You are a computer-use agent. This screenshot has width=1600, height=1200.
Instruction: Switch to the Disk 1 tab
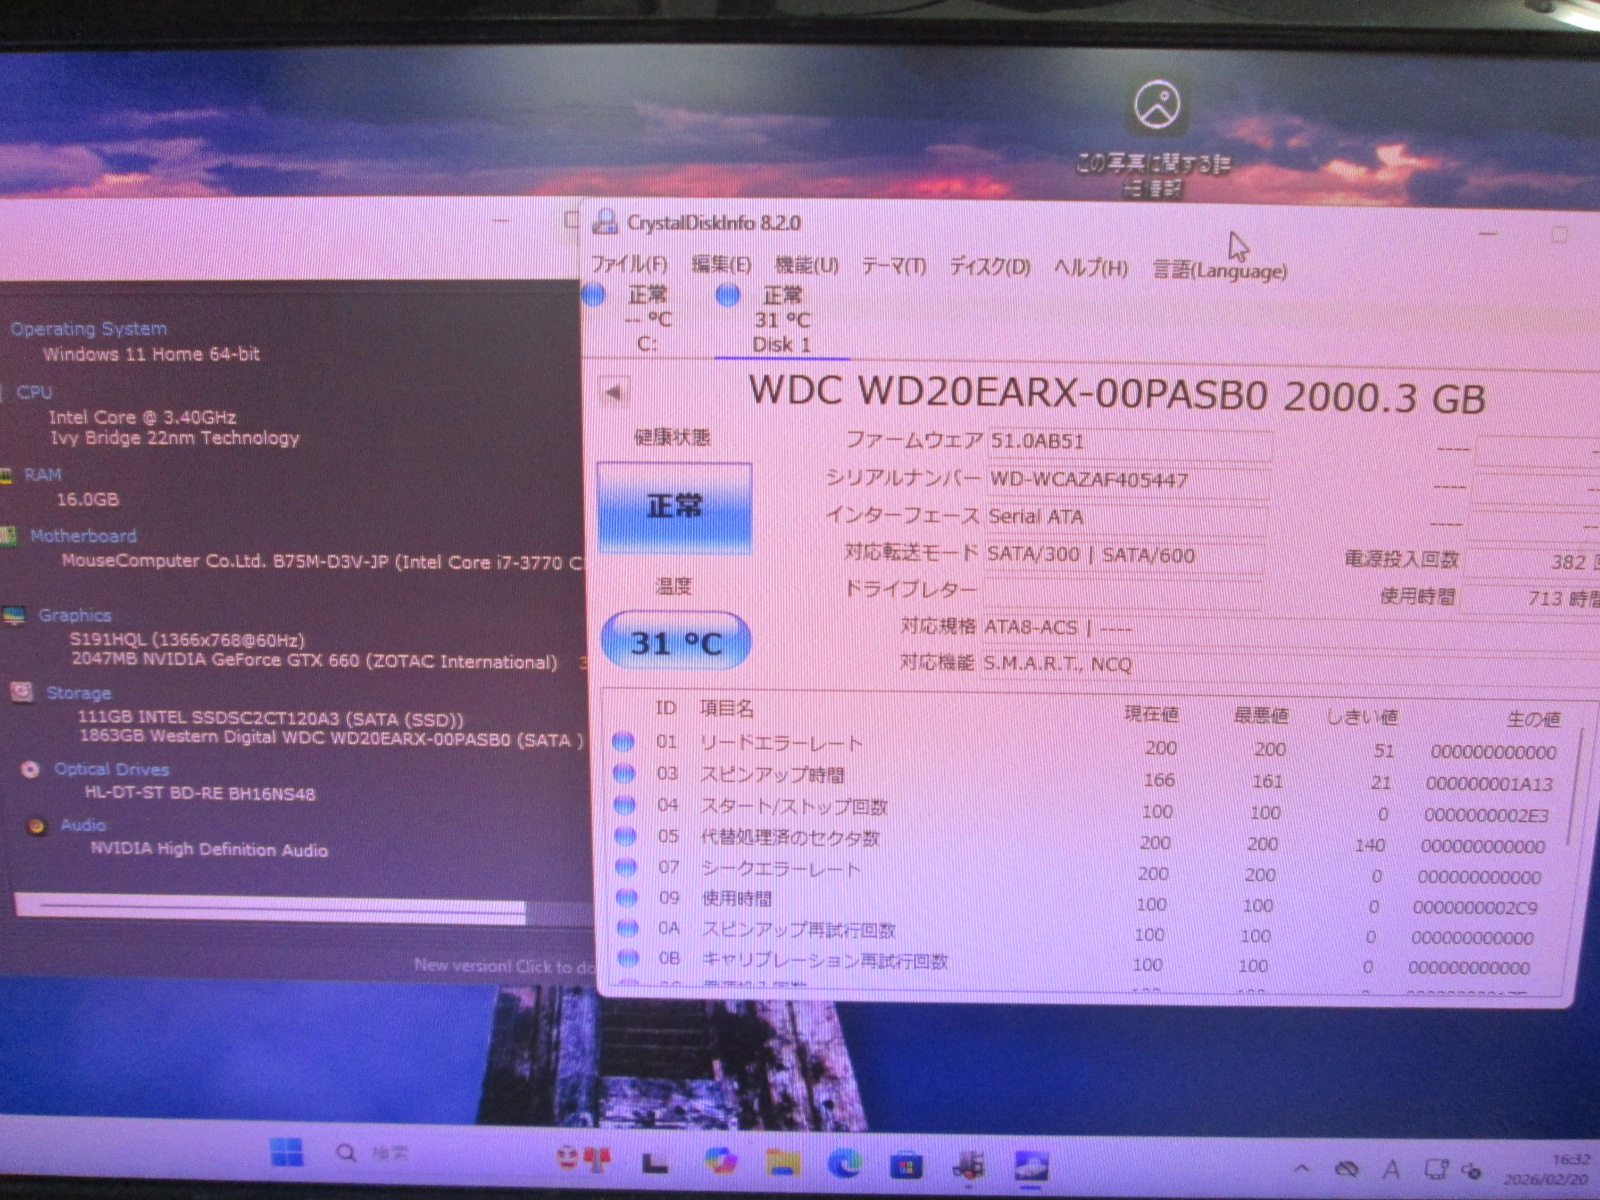pos(781,320)
